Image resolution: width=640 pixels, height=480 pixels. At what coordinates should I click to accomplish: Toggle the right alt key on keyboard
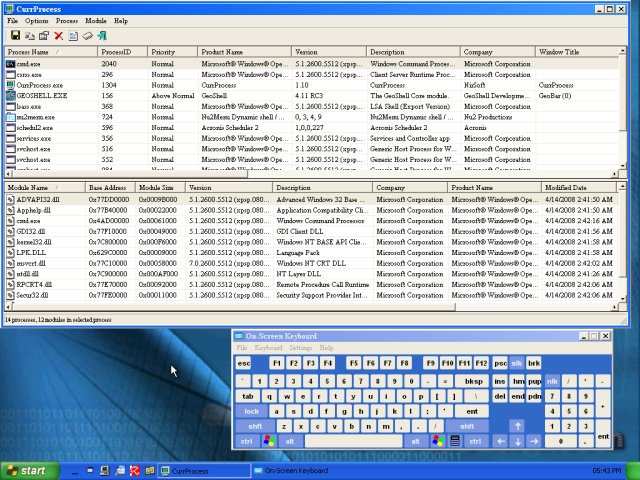pyautogui.click(x=416, y=441)
